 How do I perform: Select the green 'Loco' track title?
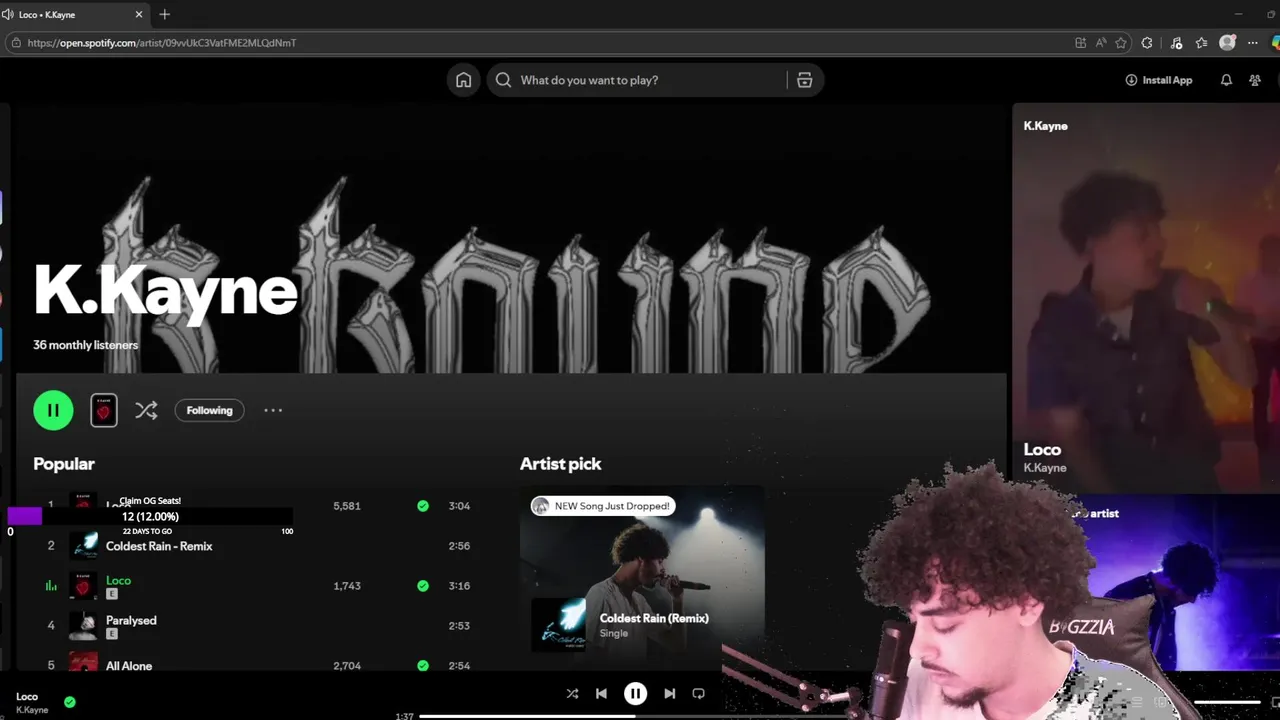pos(118,580)
